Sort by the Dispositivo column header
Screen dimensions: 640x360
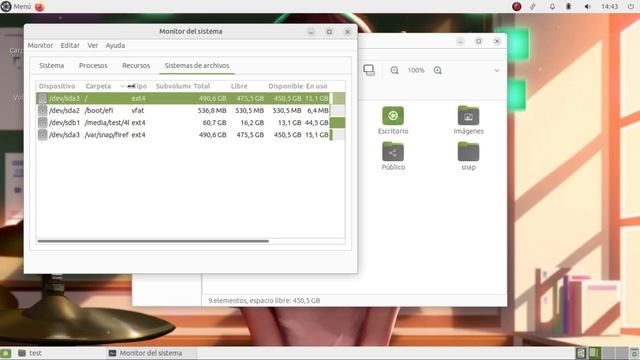coord(57,86)
